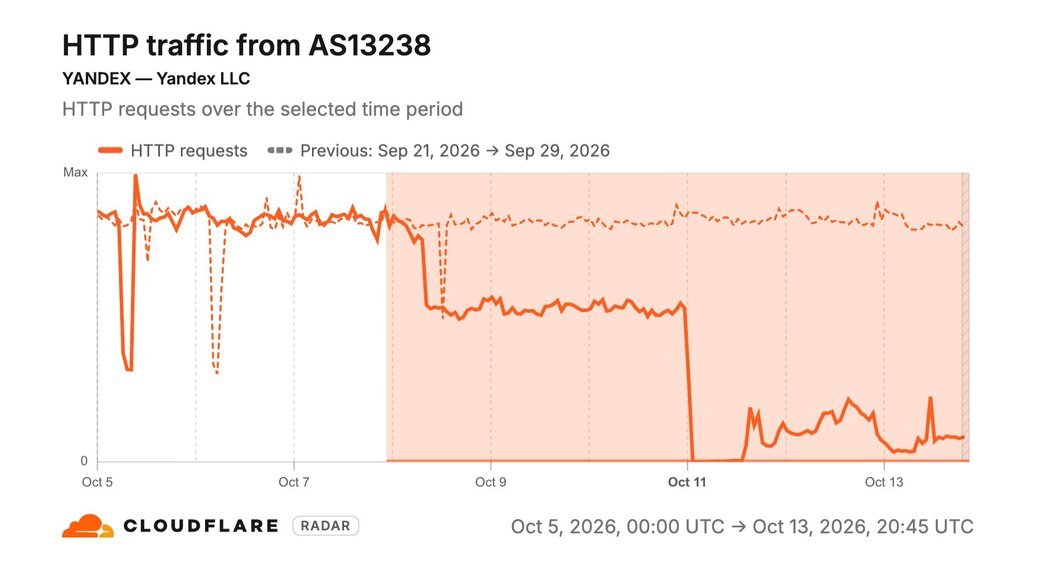Click the RADAR badge button
The height and width of the screenshot is (567, 1041).
tap(325, 526)
